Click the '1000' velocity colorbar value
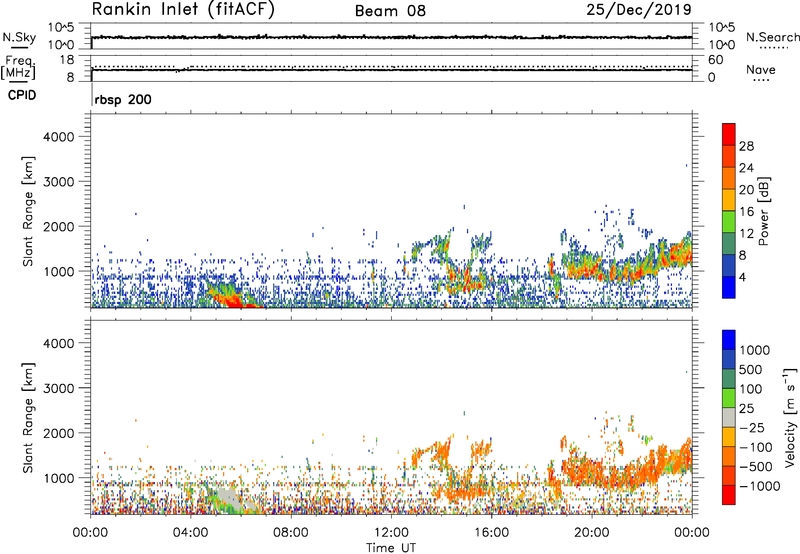This screenshot has height=554, width=800. click(x=755, y=350)
